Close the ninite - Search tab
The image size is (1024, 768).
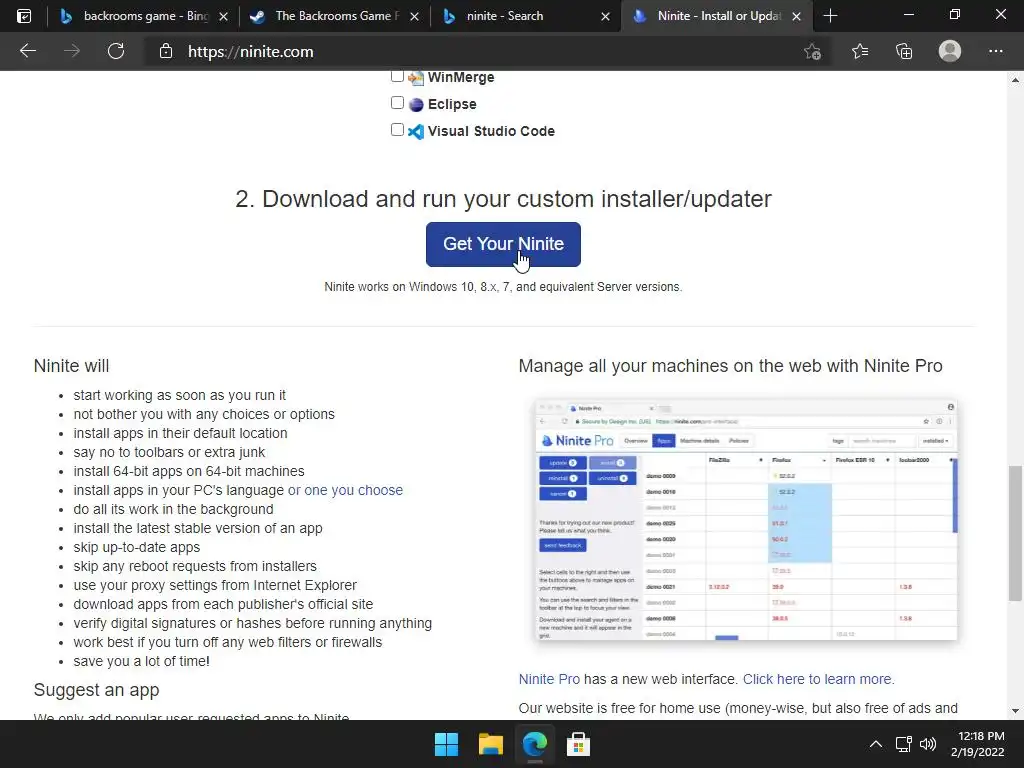(x=605, y=16)
